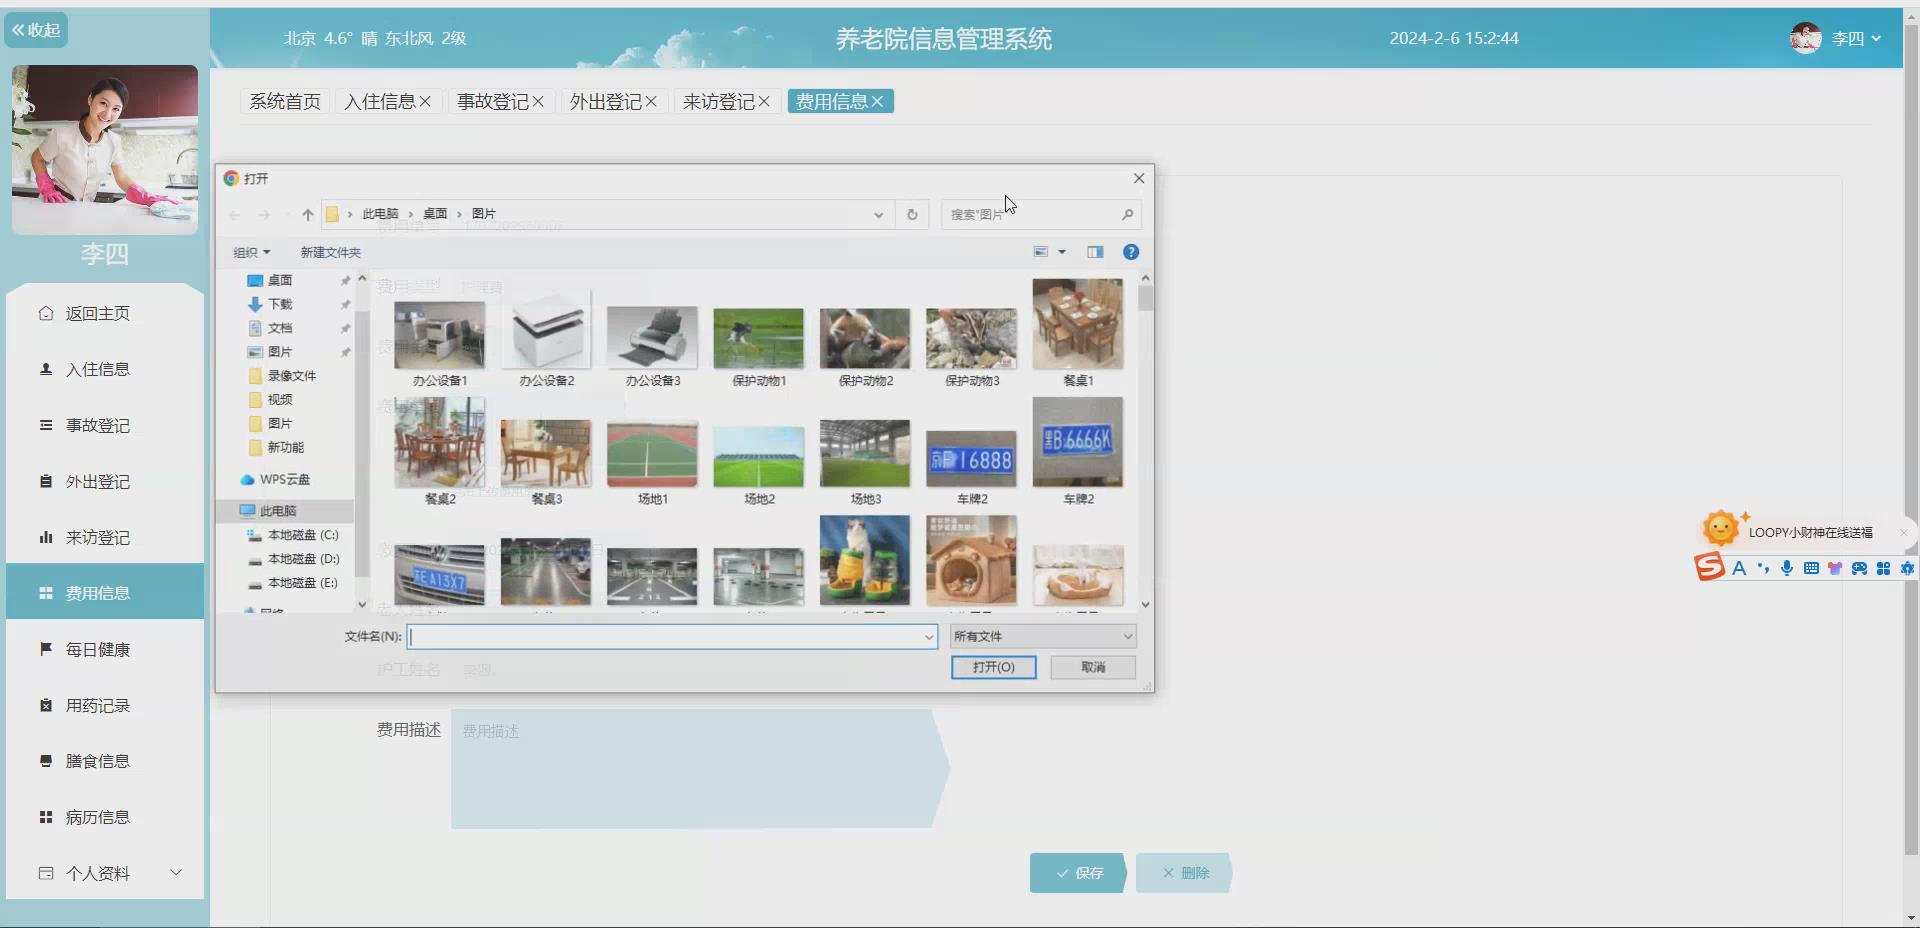Viewport: 1920px width, 928px height.
Task: Open 用药记录 using its sidebar icon
Action: 46,705
